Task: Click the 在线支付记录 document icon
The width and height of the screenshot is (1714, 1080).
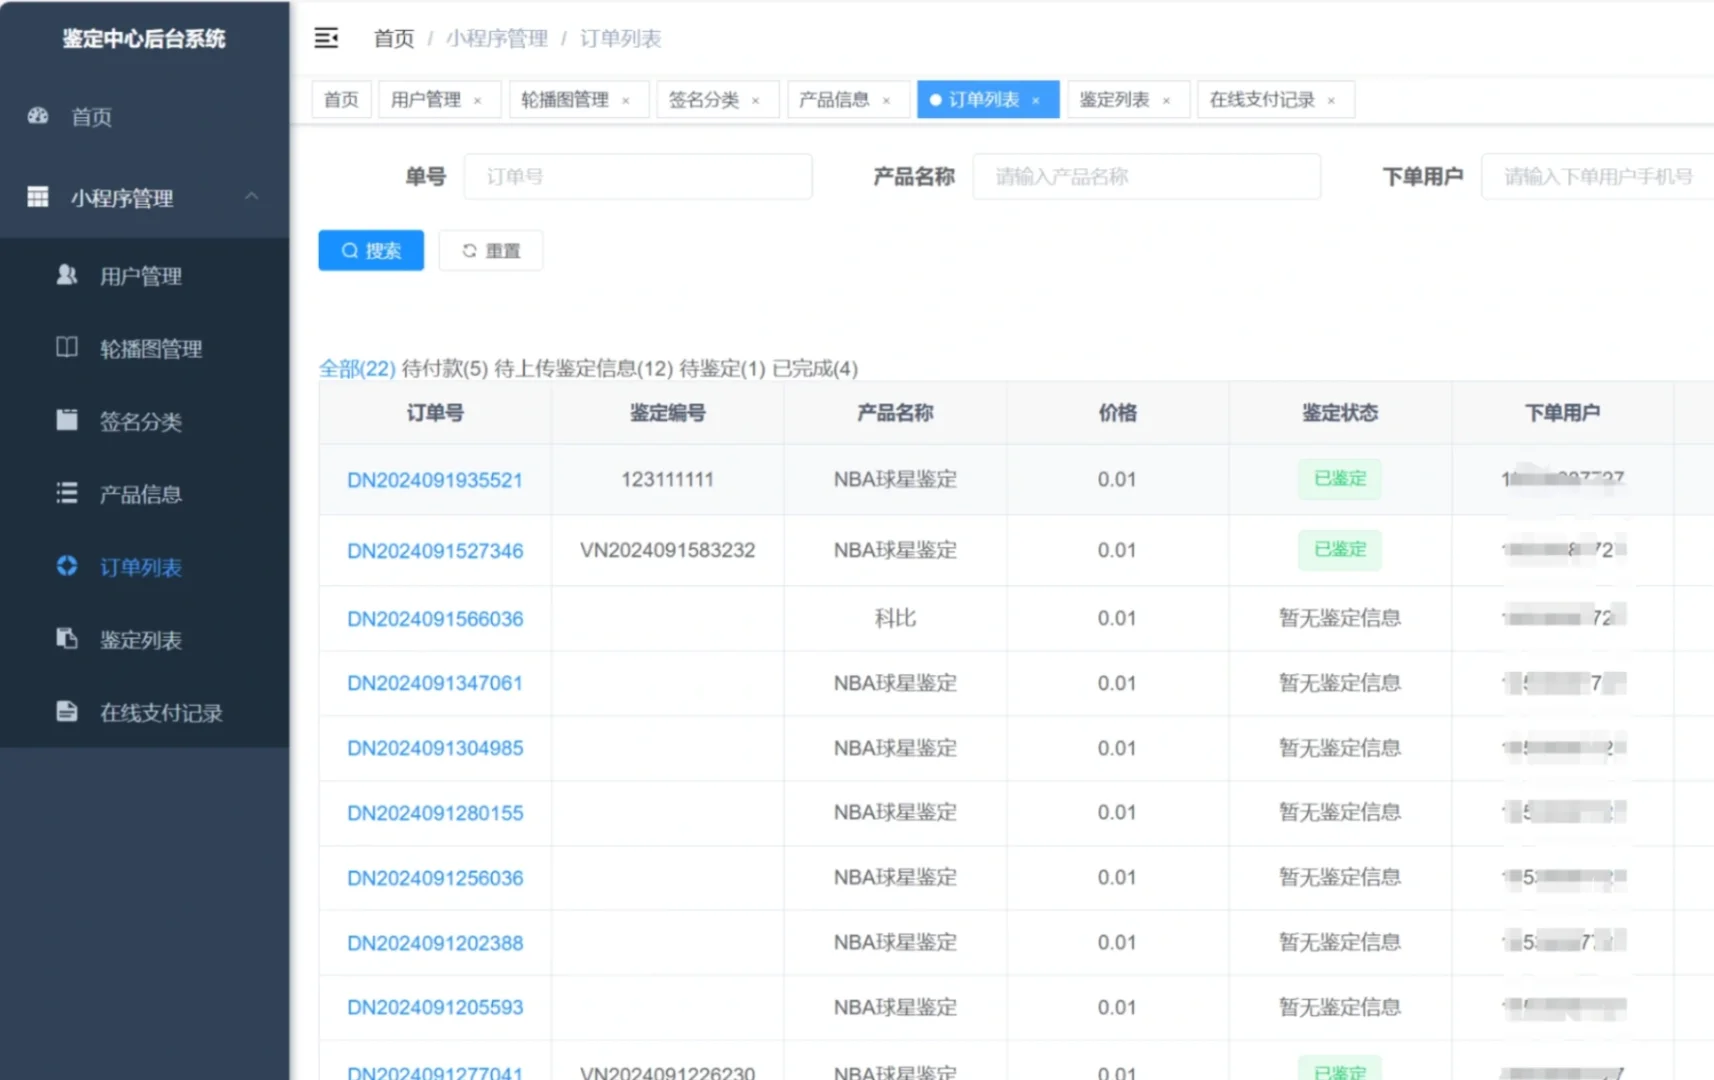Action: tap(66, 711)
